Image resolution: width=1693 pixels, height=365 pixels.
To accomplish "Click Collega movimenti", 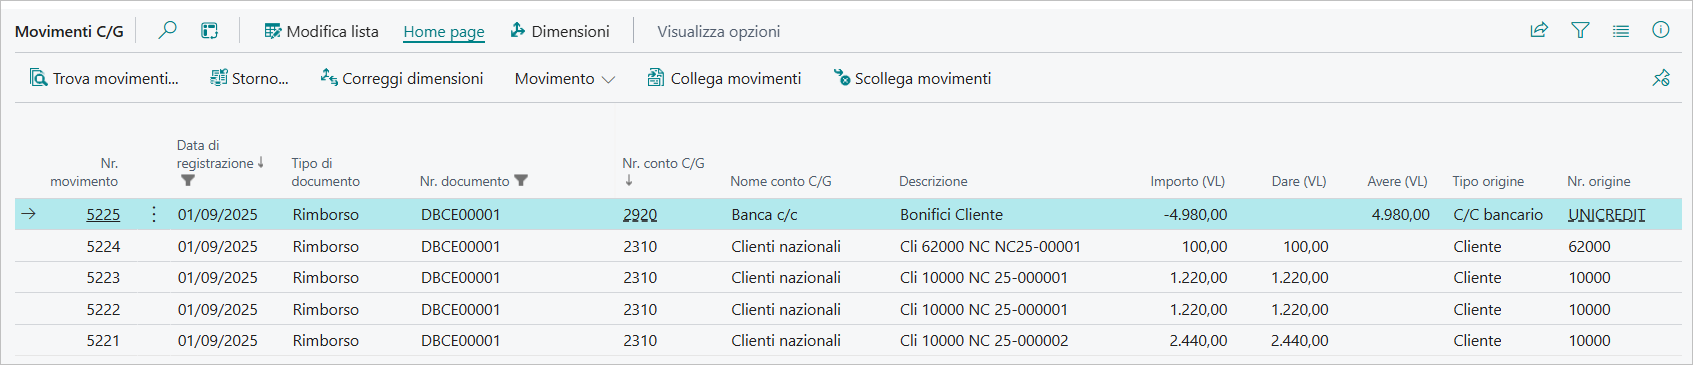I will 724,78.
